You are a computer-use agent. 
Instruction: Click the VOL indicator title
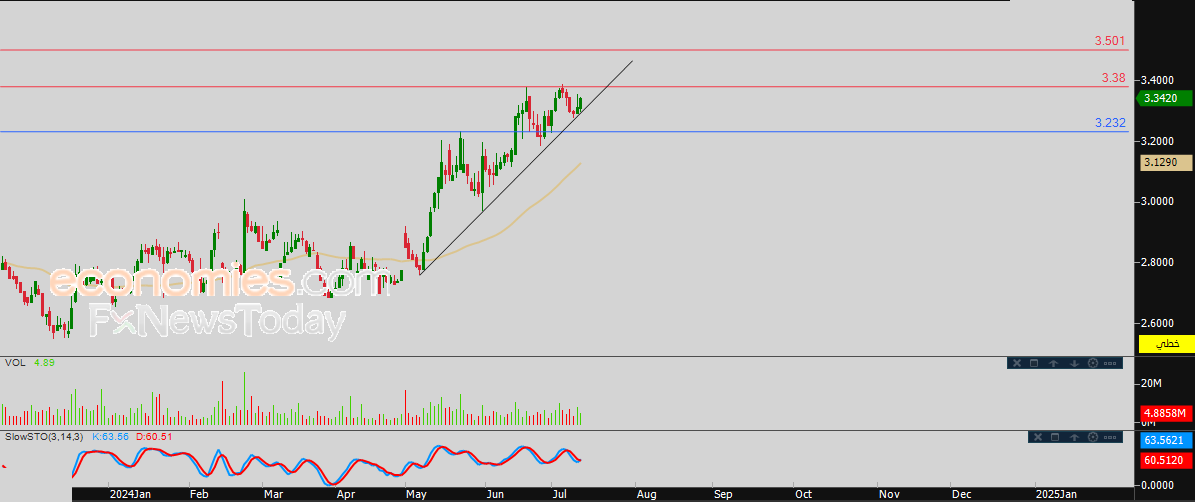(x=14, y=363)
